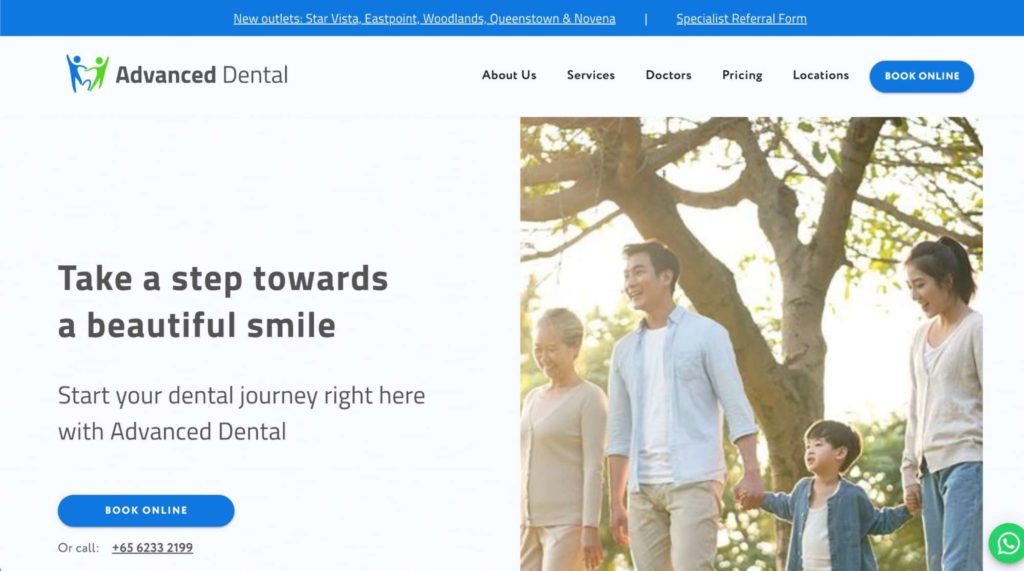Click Book Online in header

921,76
